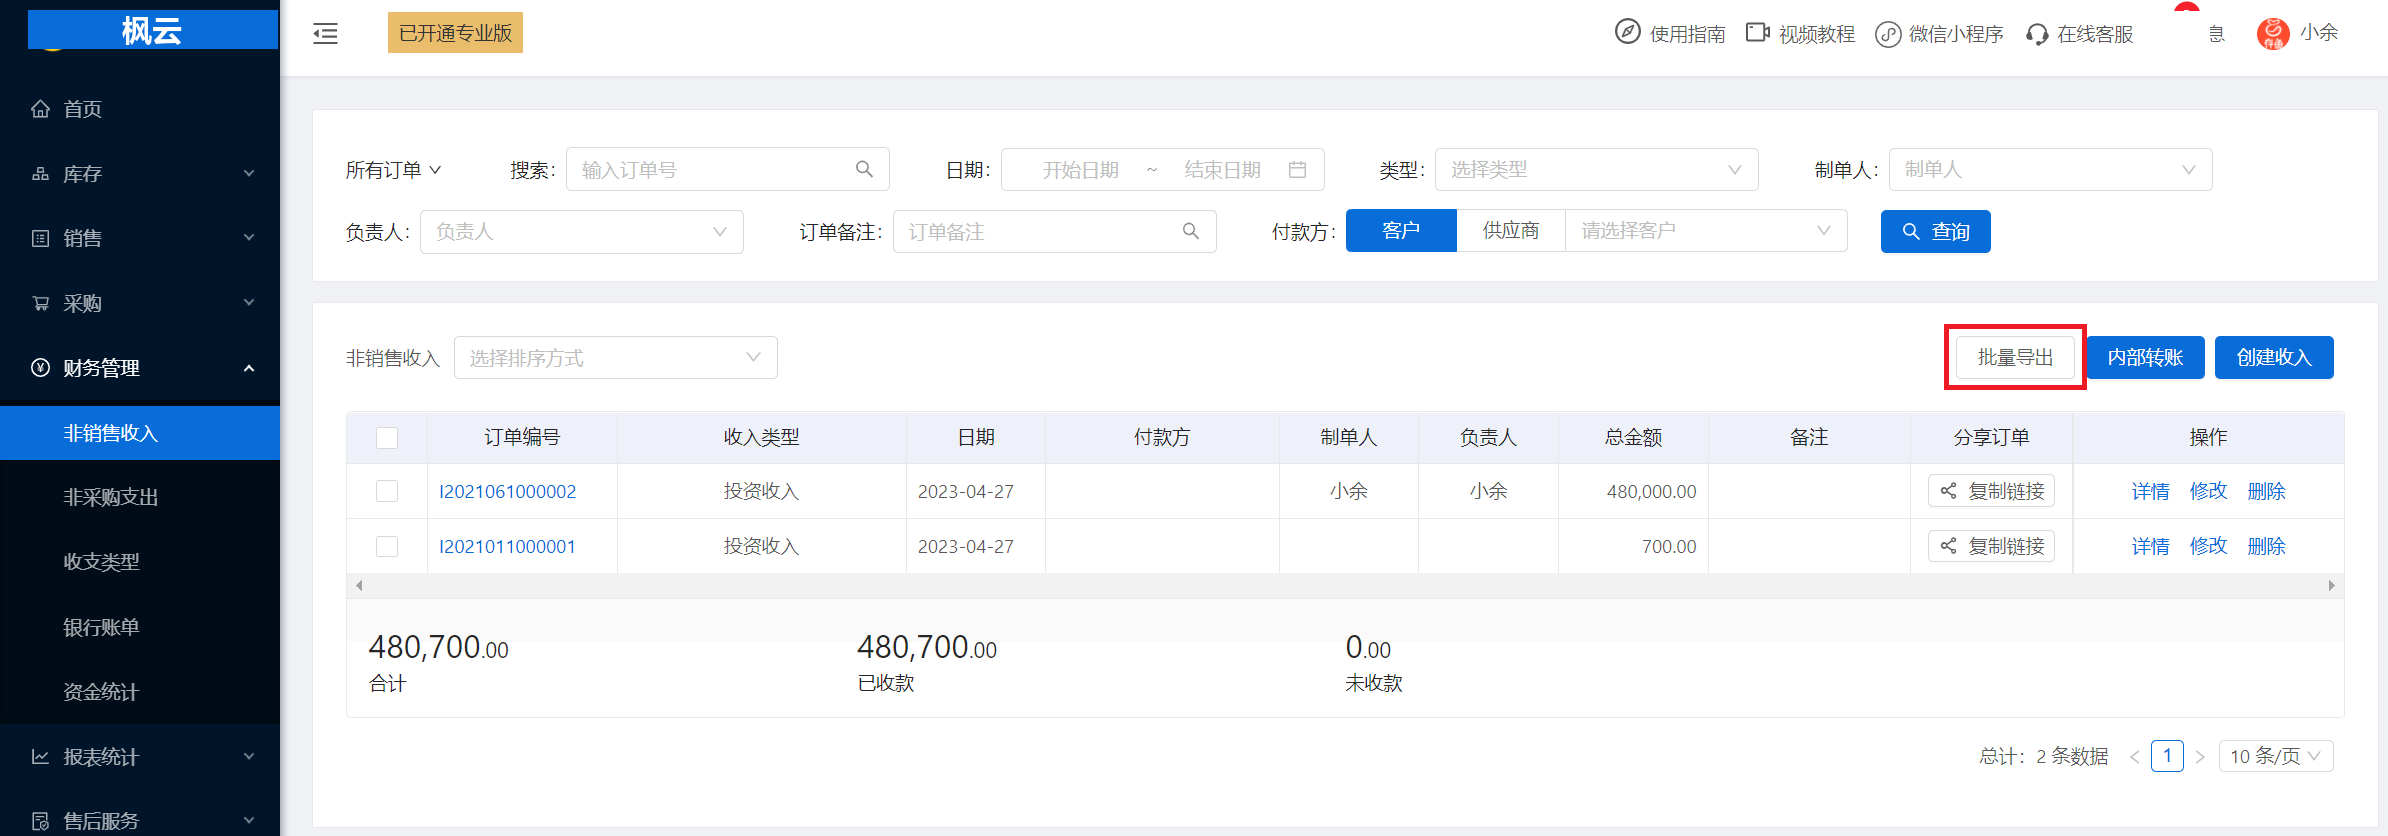Open the 选择排序方式 dropdown

pyautogui.click(x=615, y=358)
